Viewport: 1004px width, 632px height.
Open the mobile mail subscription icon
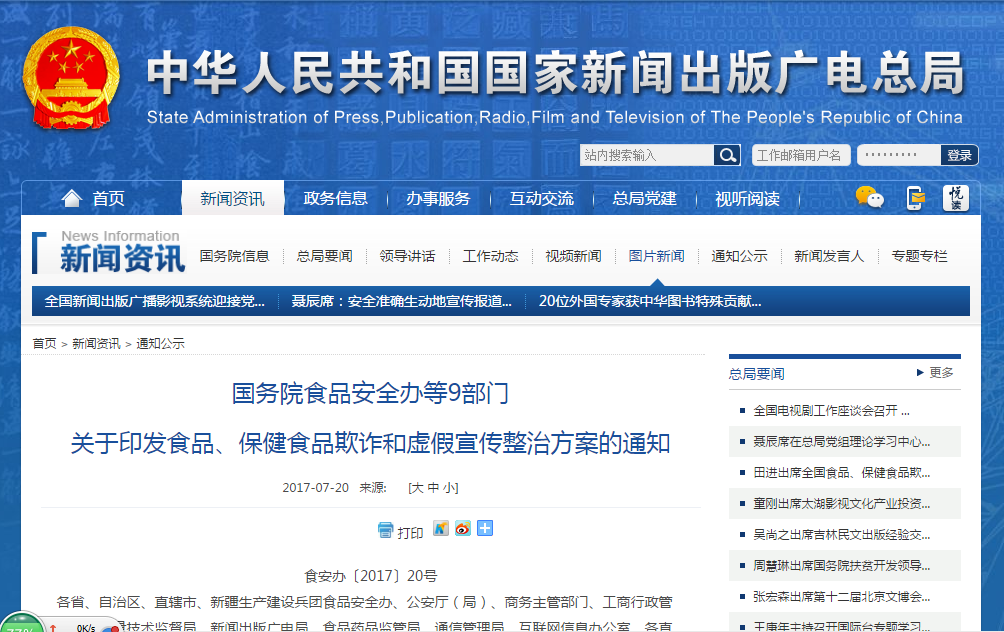coord(914,197)
